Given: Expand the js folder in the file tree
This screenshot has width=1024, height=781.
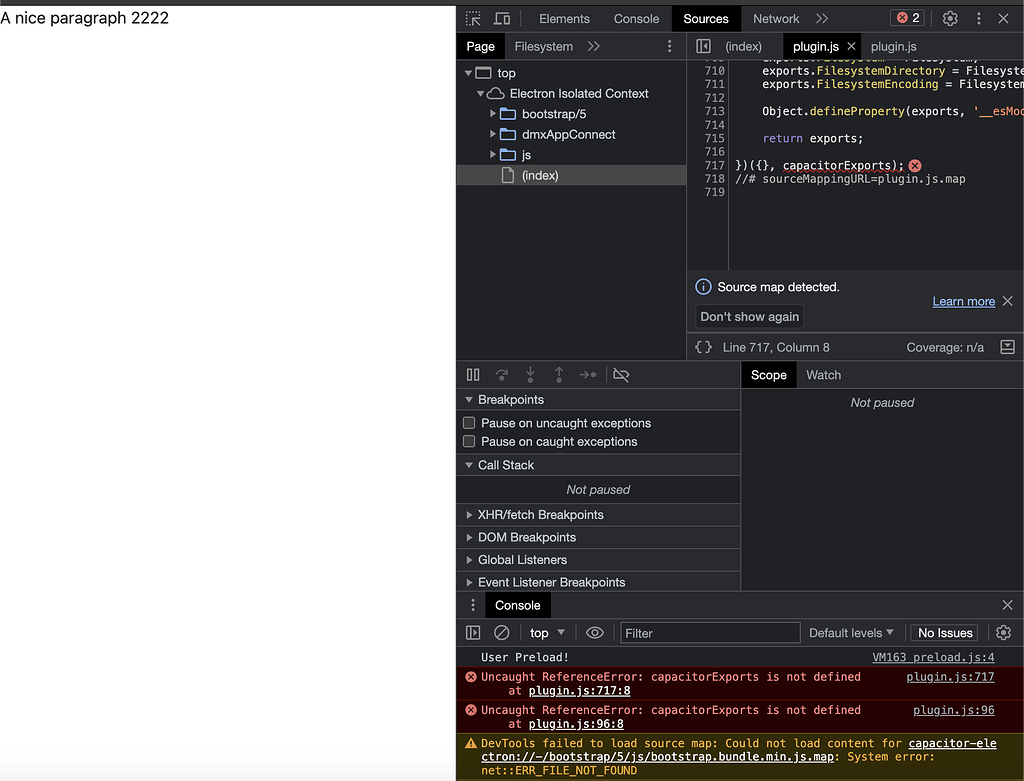Looking at the screenshot, I should pos(491,155).
